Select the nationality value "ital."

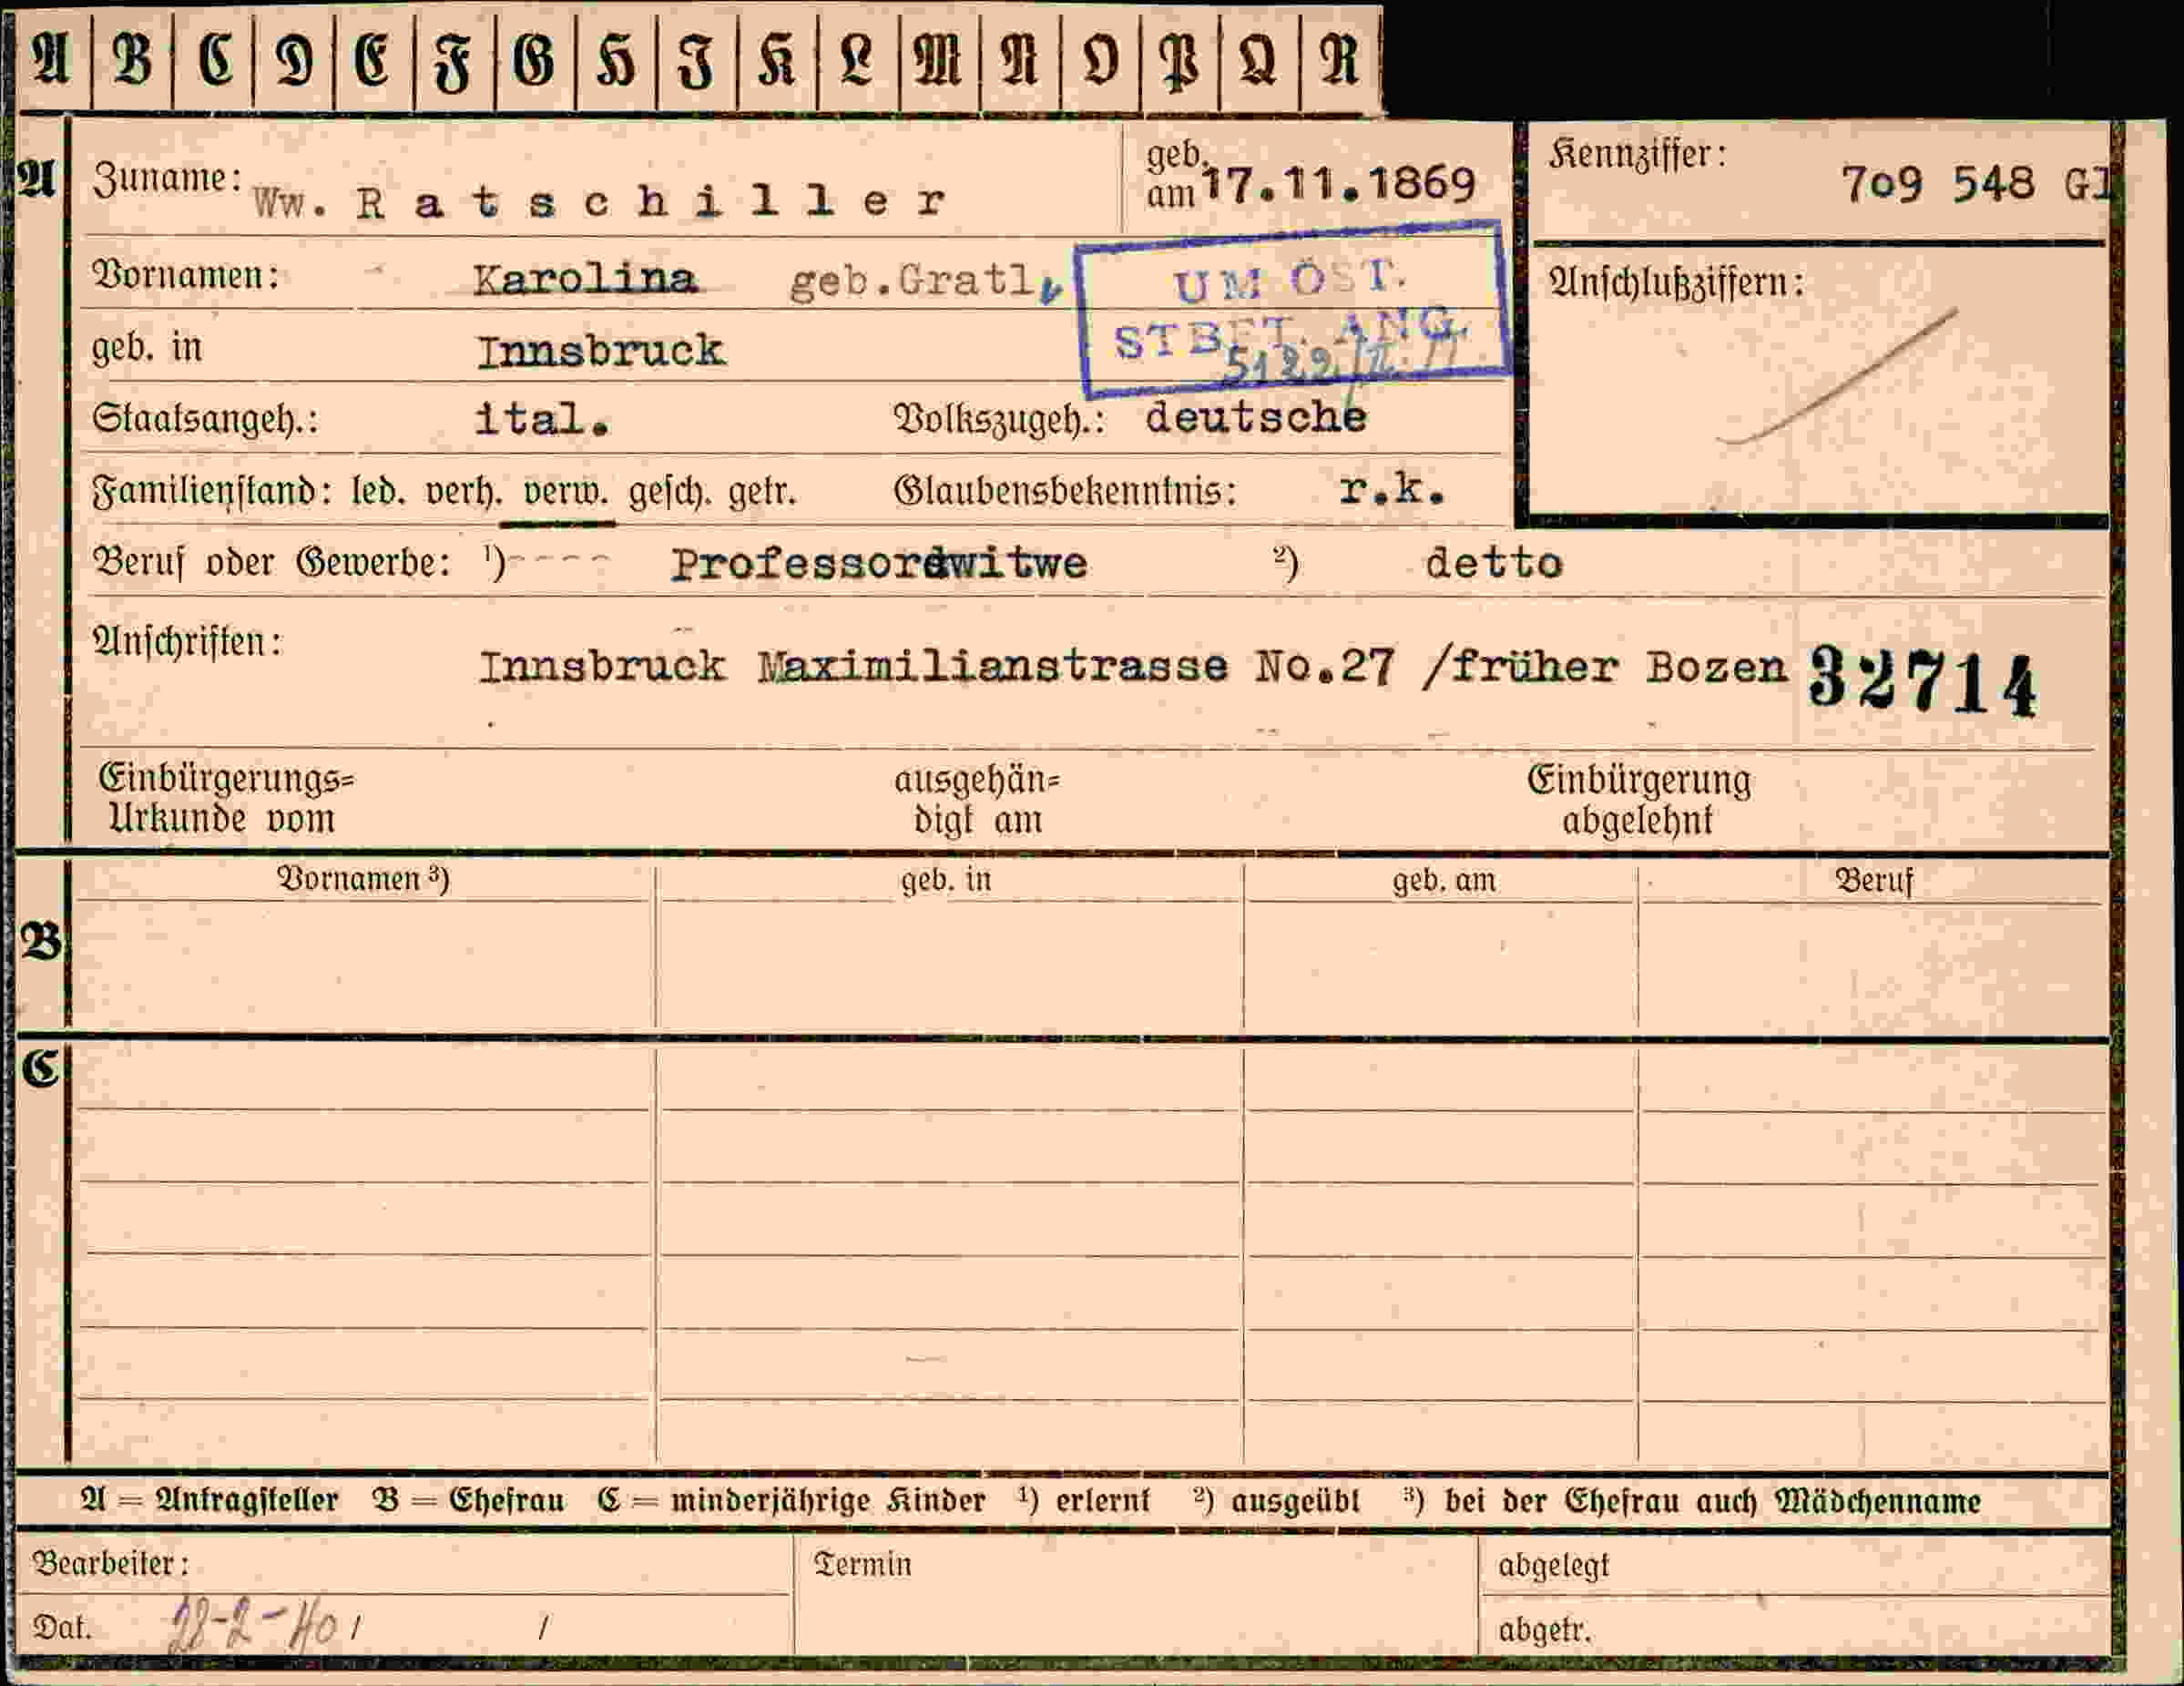(x=542, y=419)
